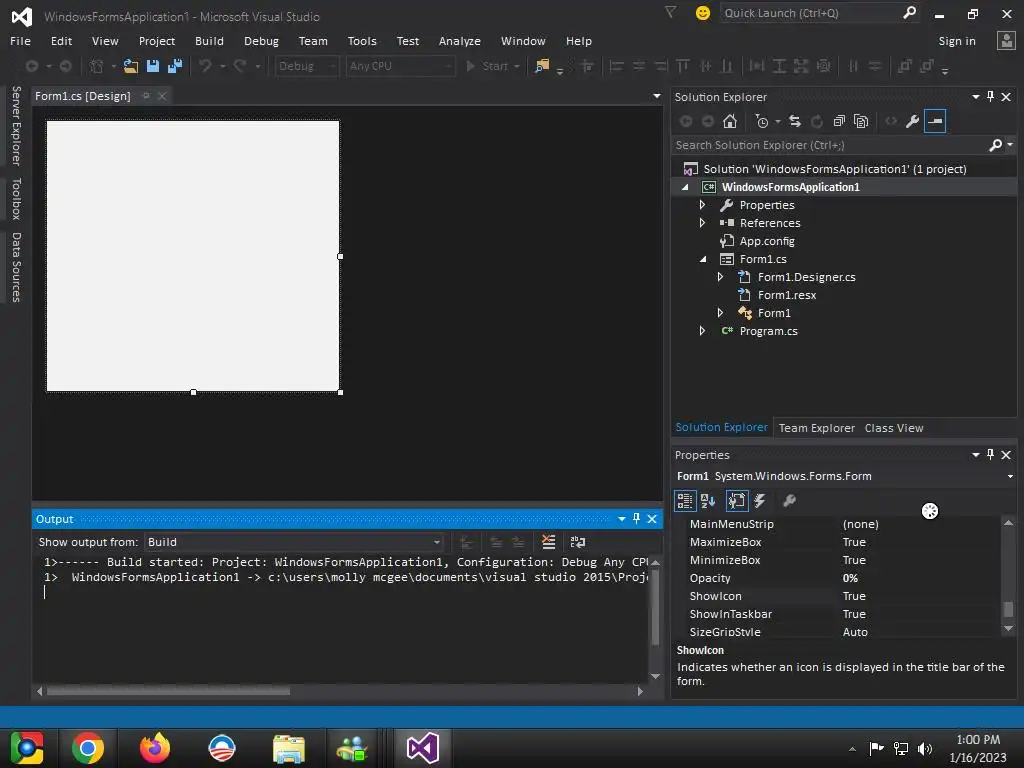Open Firefox from the taskbar
This screenshot has height=768, width=1024.
coord(155,748)
